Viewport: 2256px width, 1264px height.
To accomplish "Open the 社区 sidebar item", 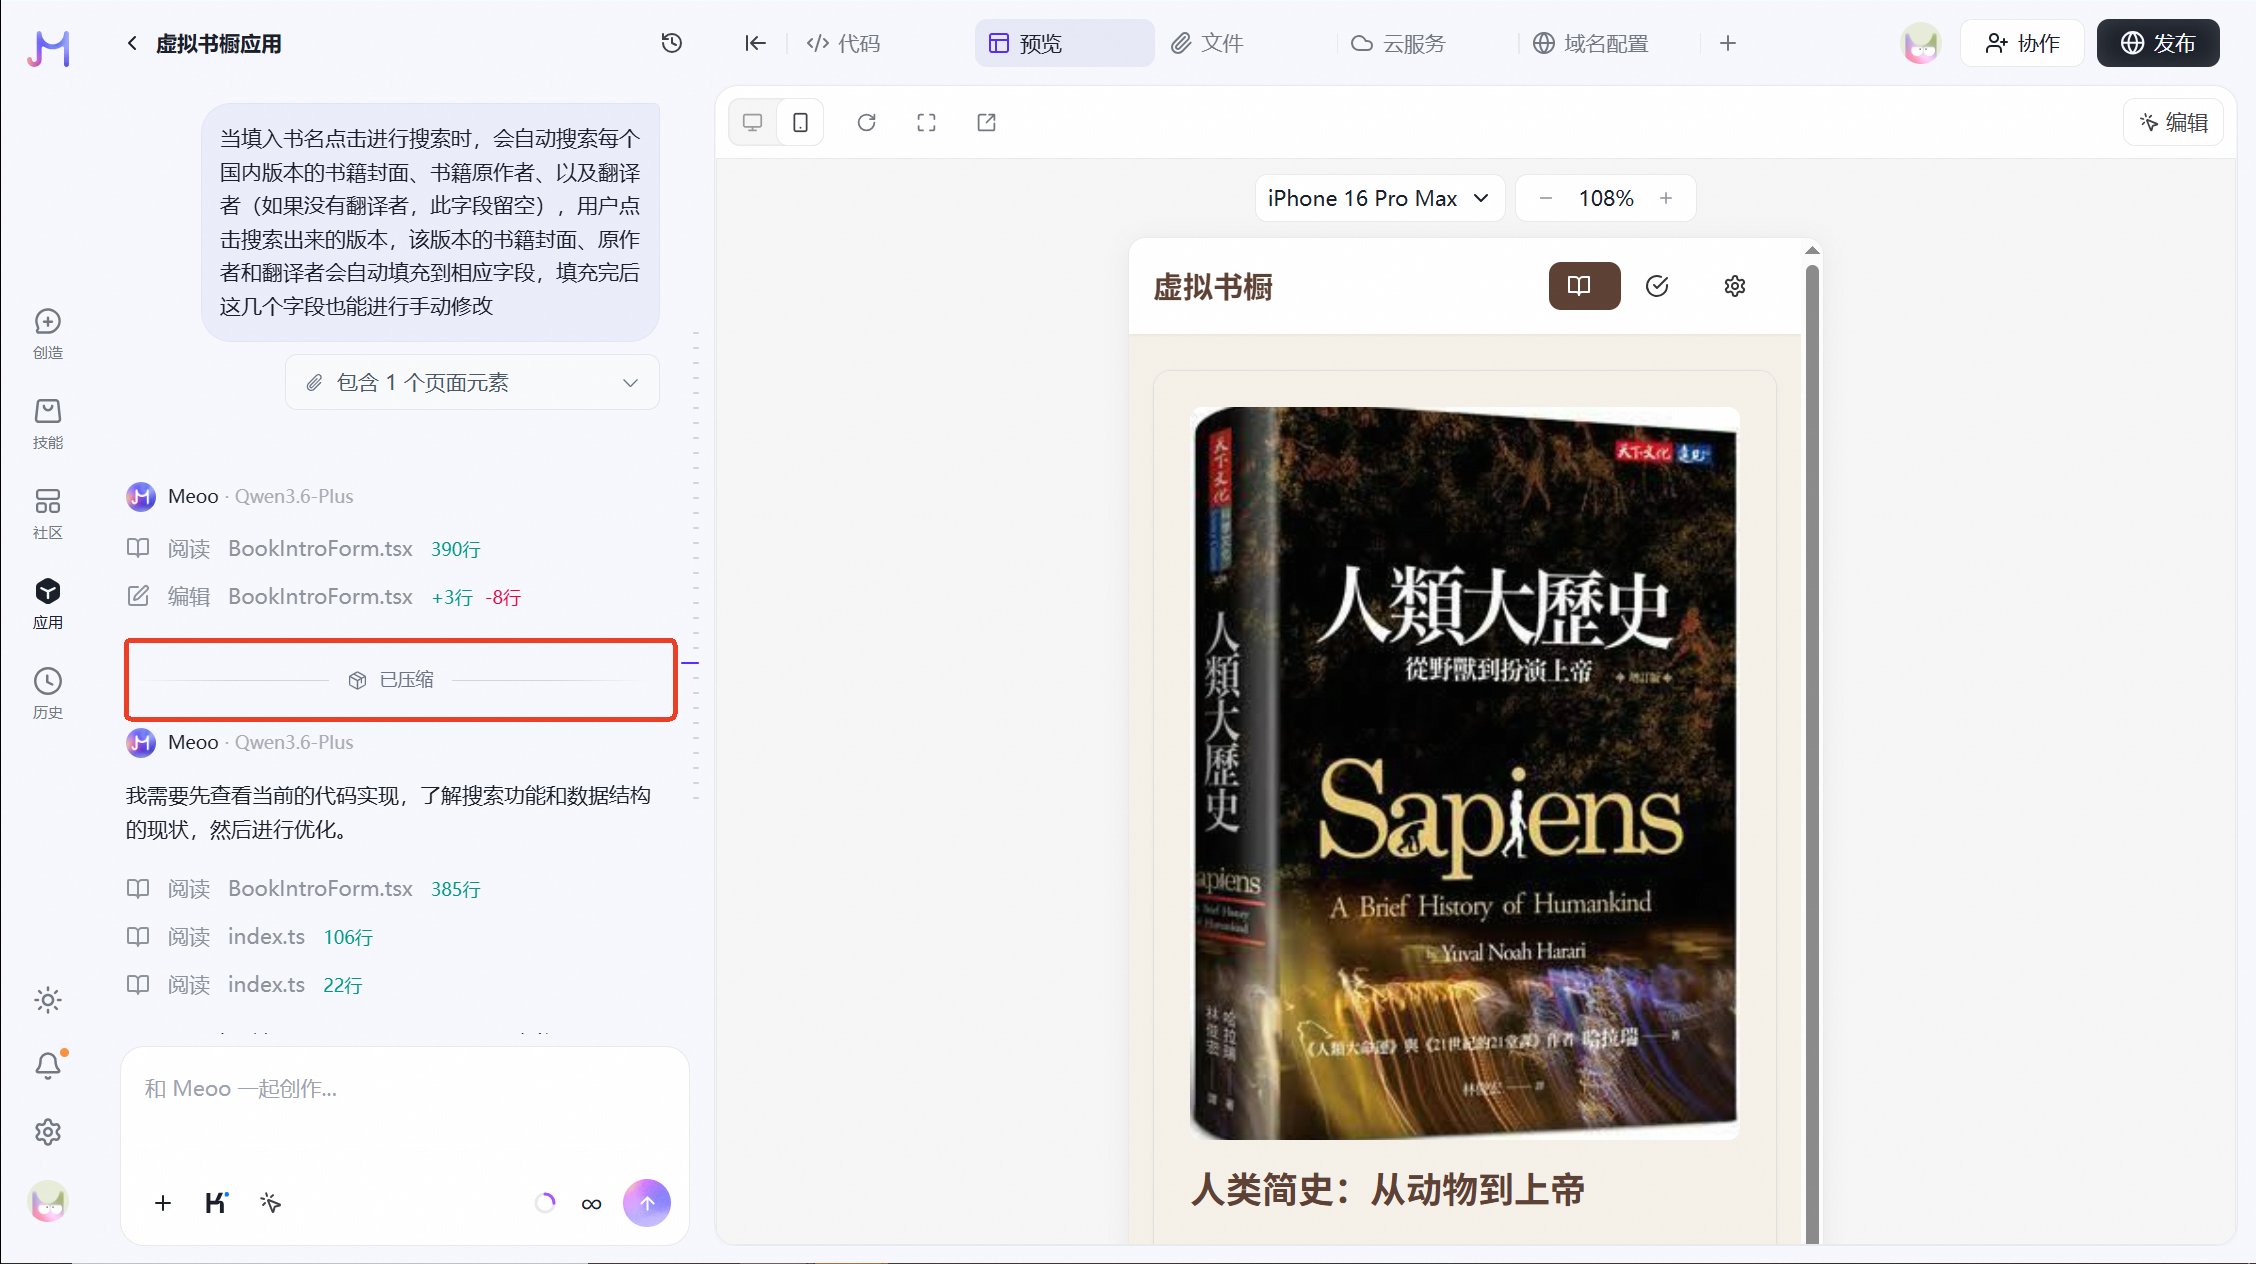I will [x=48, y=513].
